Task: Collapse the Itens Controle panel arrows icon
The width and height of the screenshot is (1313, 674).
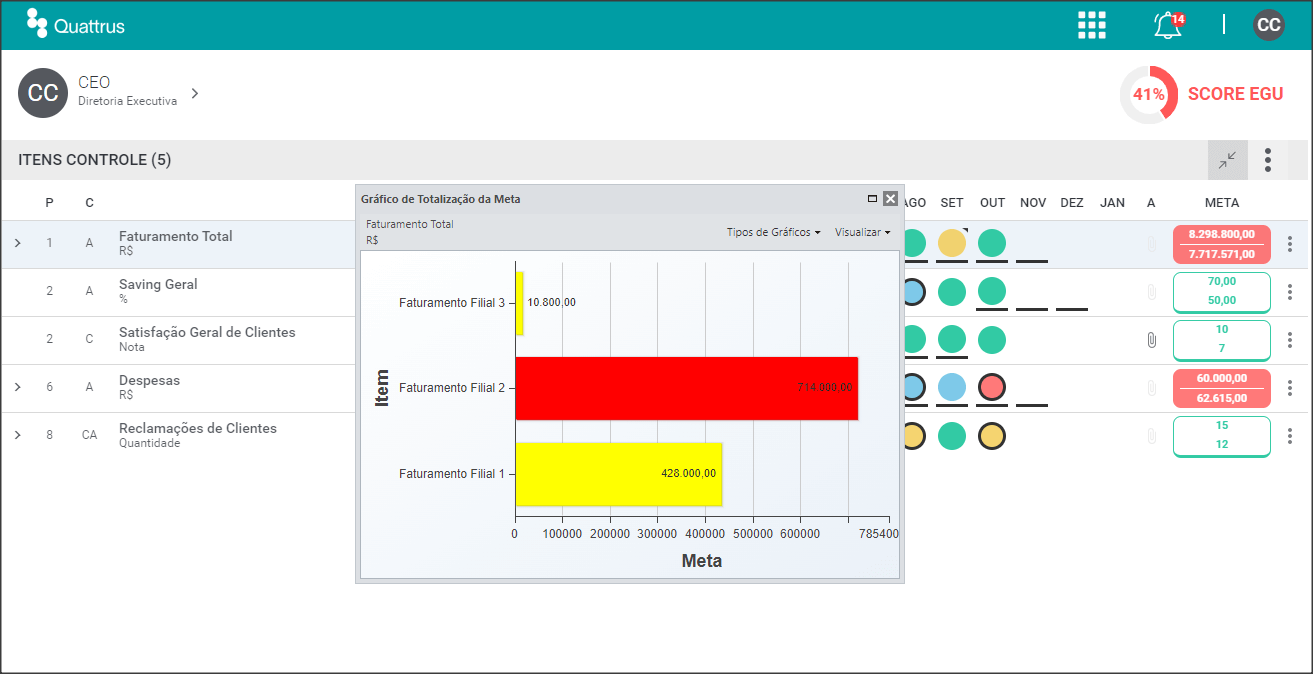Action: [1228, 160]
